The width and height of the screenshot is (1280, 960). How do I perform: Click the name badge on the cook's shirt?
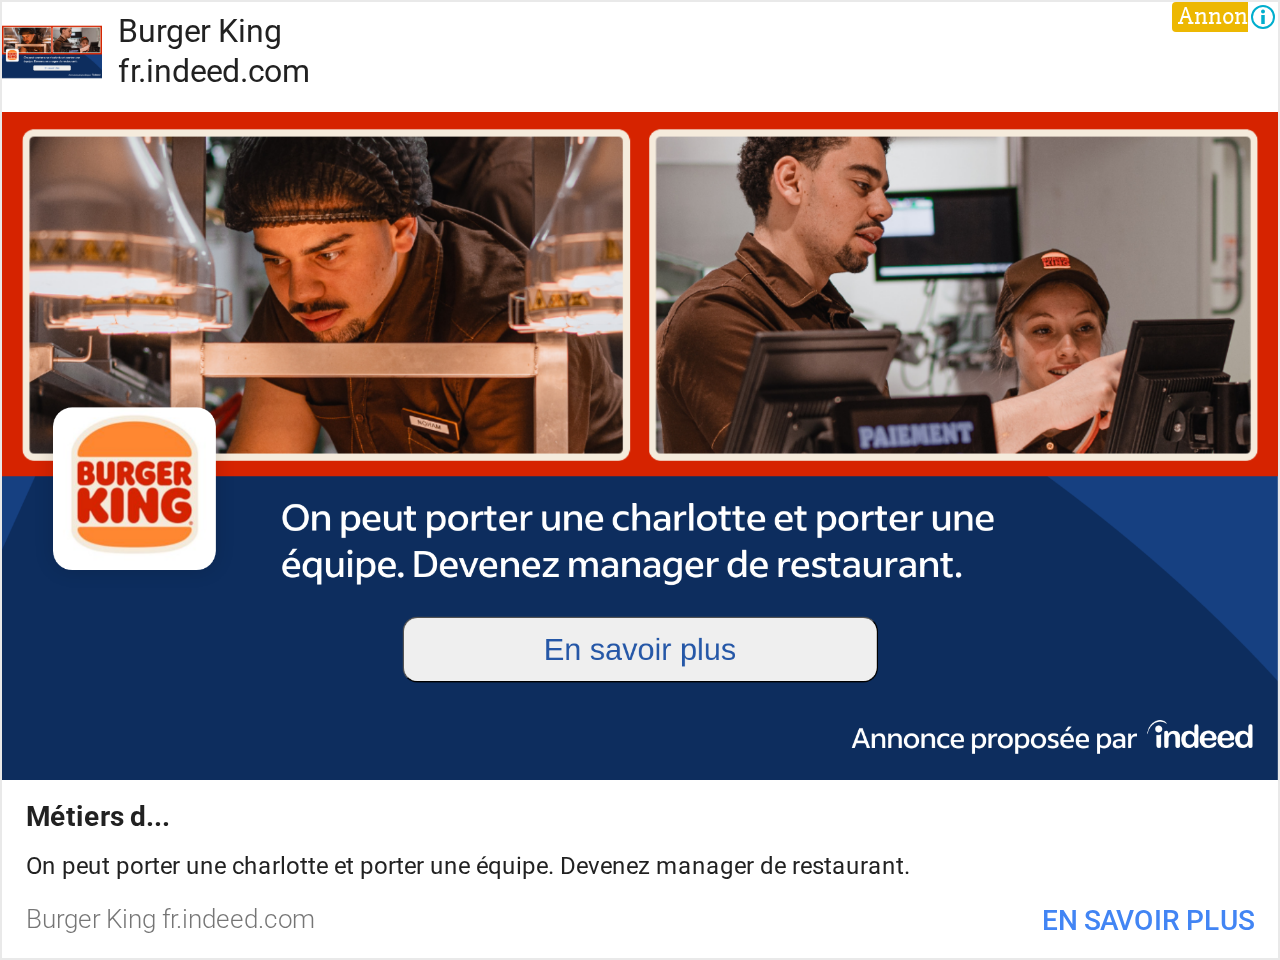[429, 425]
